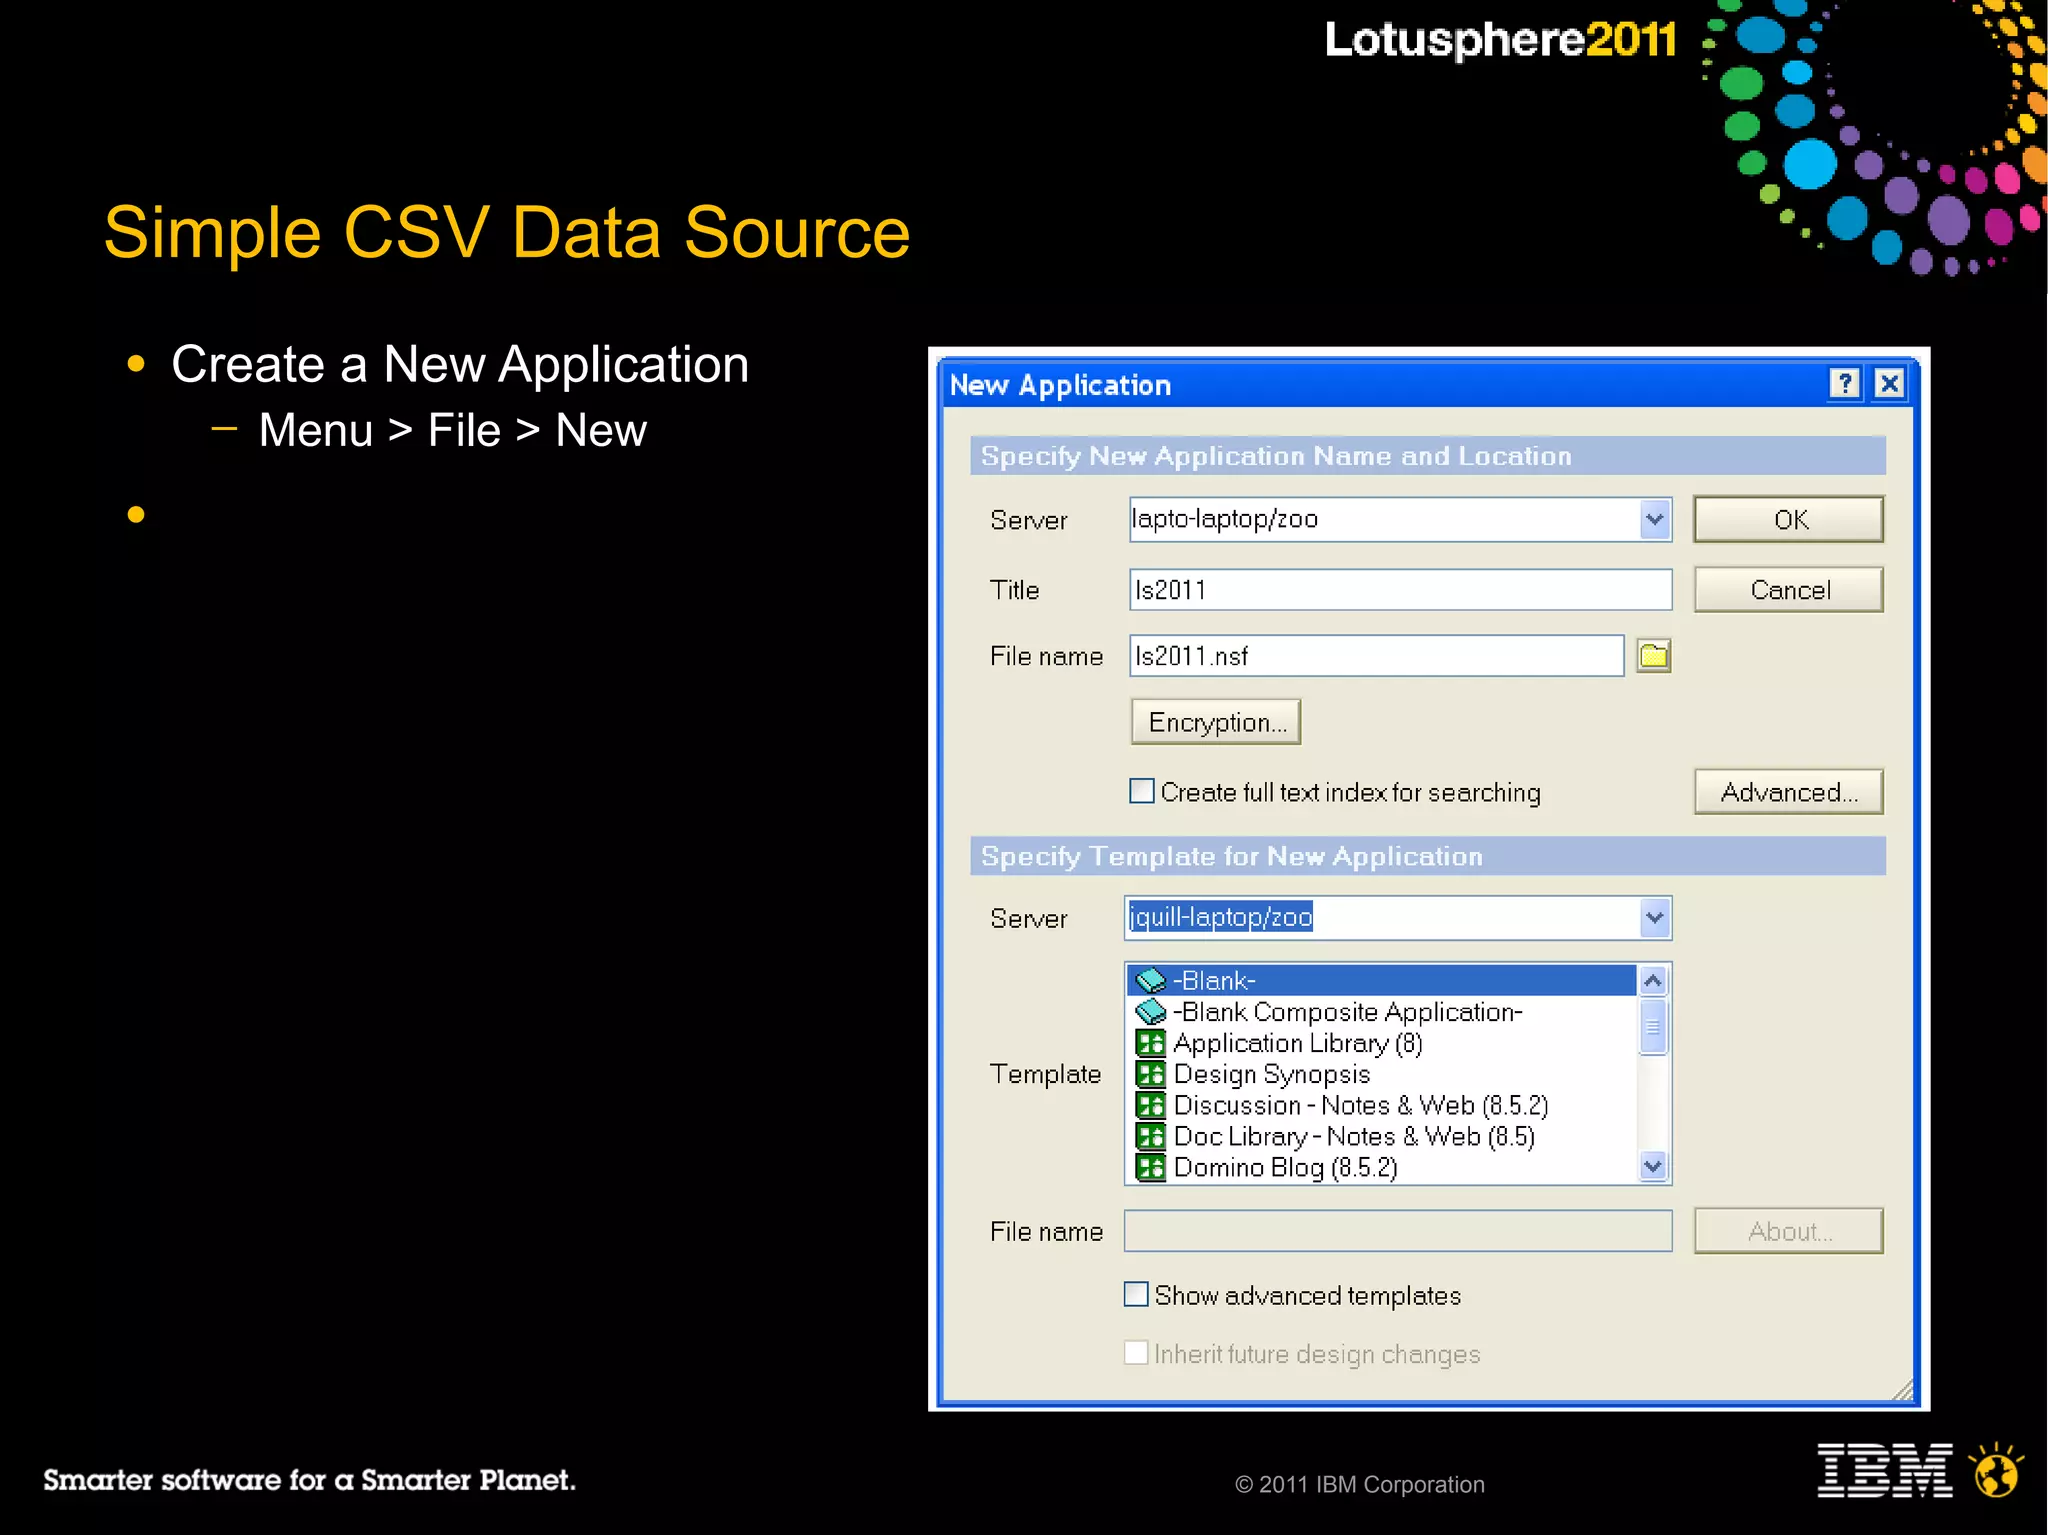2048x1535 pixels.
Task: Open the template Server dropdown jquill-laptop/zoo
Action: pyautogui.click(x=1654, y=917)
